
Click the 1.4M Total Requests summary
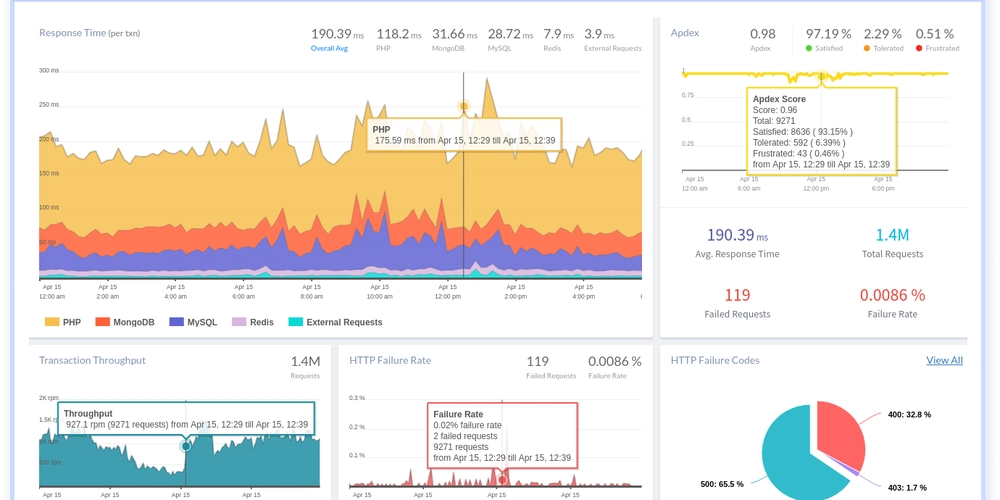(892, 235)
